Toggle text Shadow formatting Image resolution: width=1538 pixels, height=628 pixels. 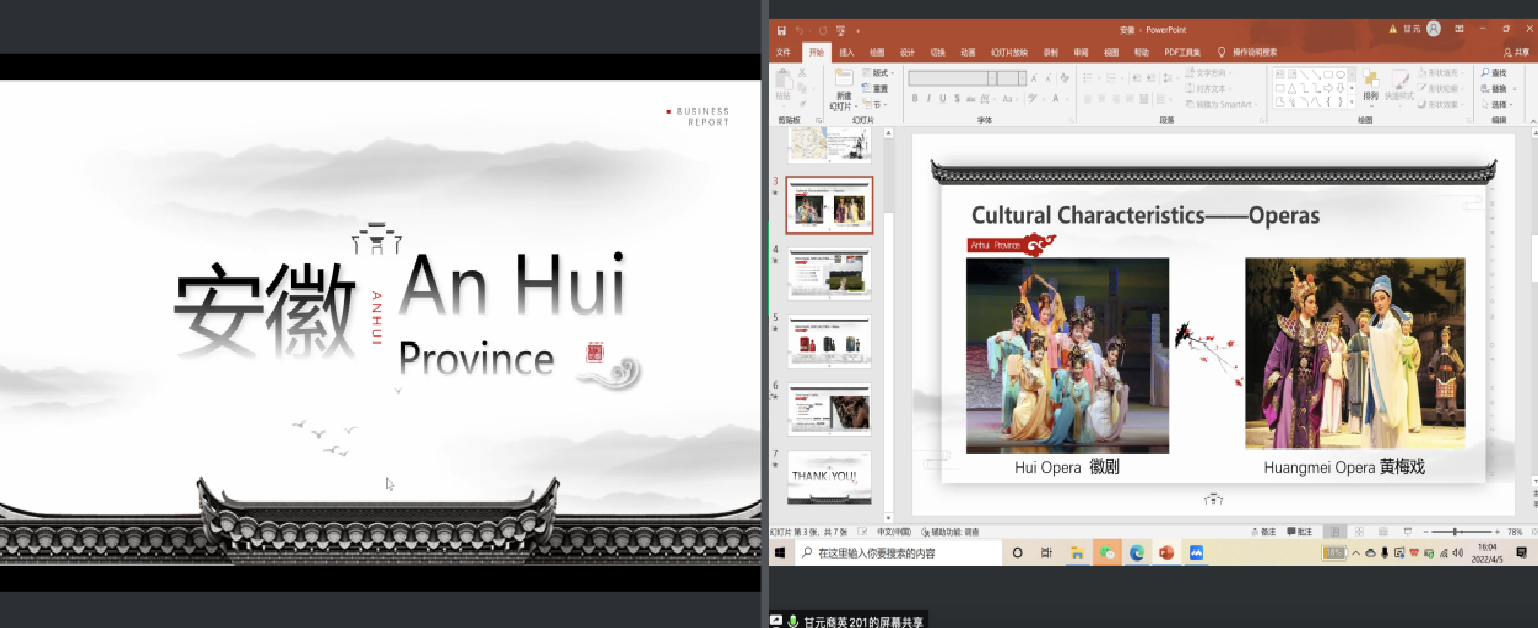pyautogui.click(x=957, y=98)
